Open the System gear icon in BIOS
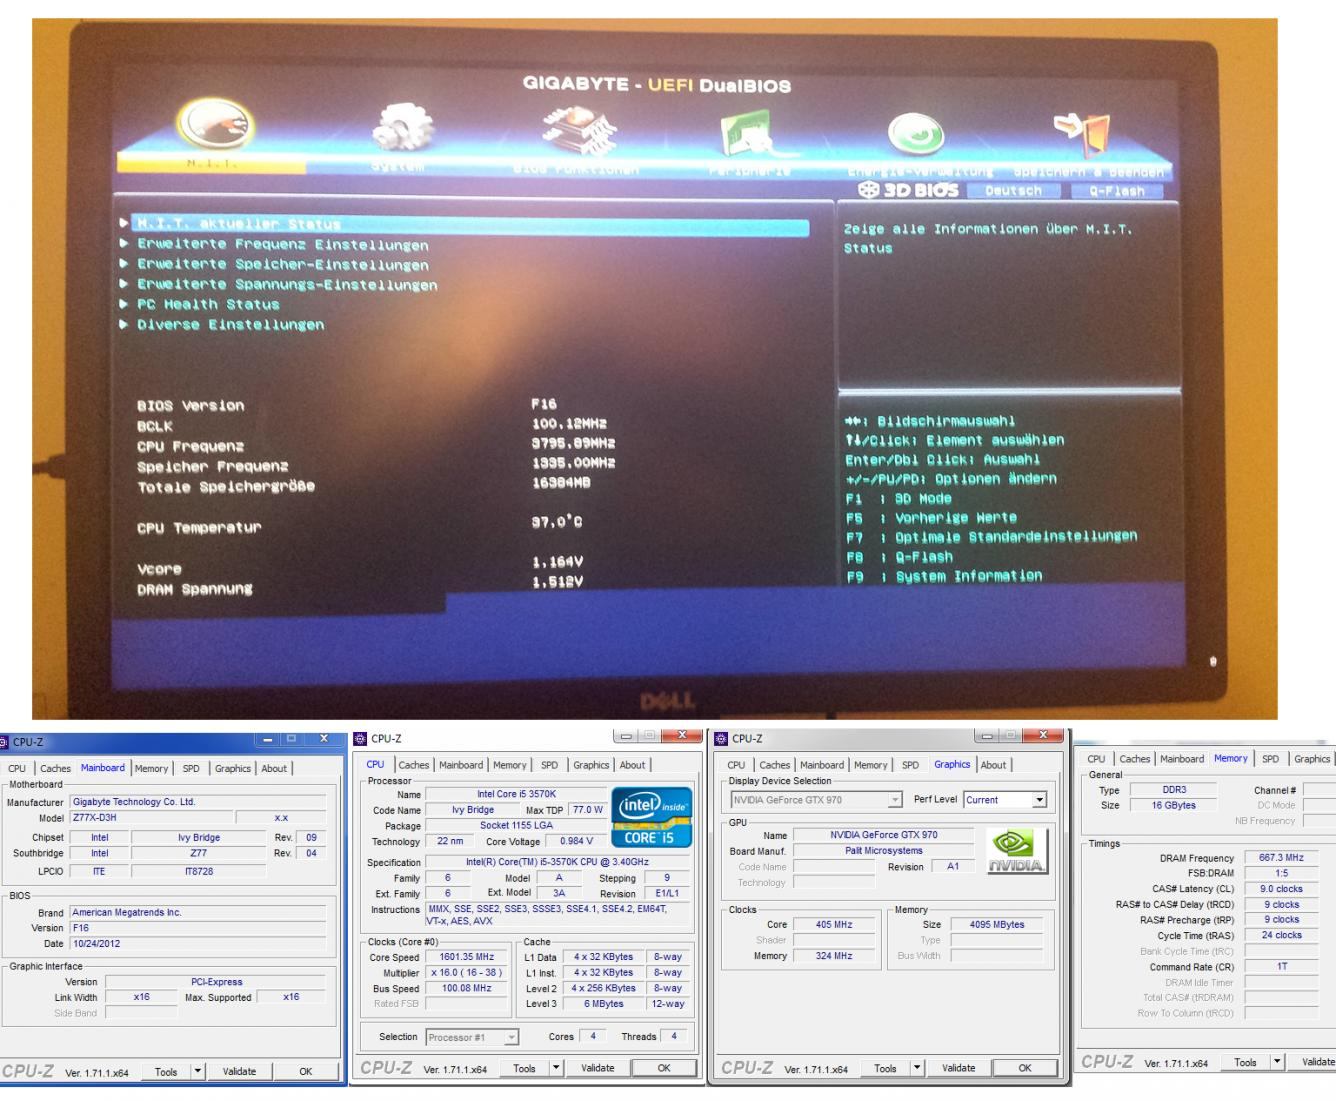The image size is (1336, 1101). tap(403, 130)
